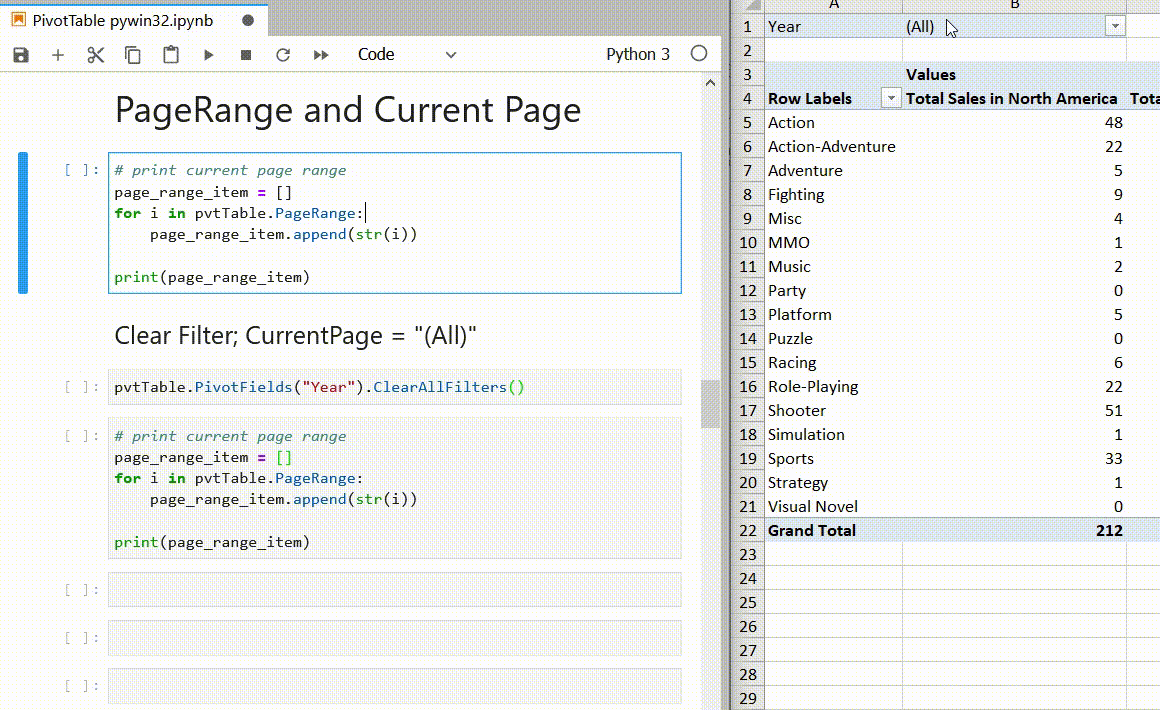This screenshot has width=1160, height=710.
Task: Insert a new cell with plus icon
Action: (58, 55)
